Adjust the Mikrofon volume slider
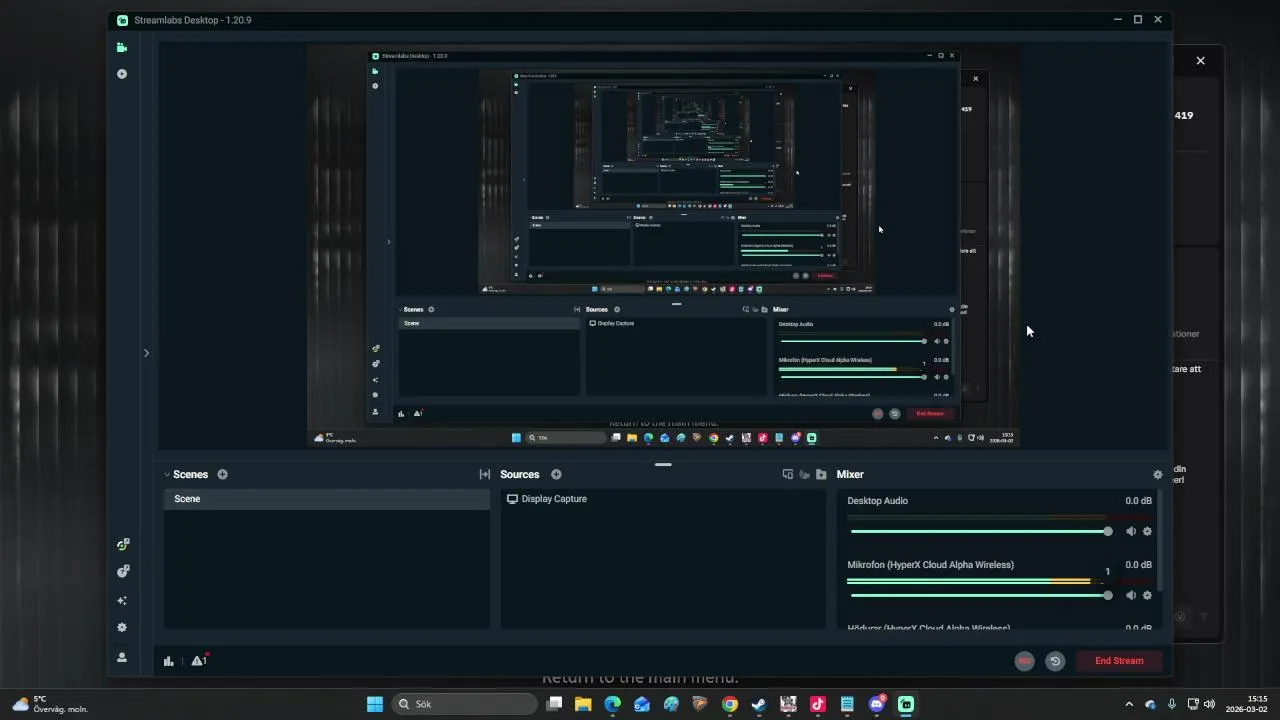 [x=980, y=595]
